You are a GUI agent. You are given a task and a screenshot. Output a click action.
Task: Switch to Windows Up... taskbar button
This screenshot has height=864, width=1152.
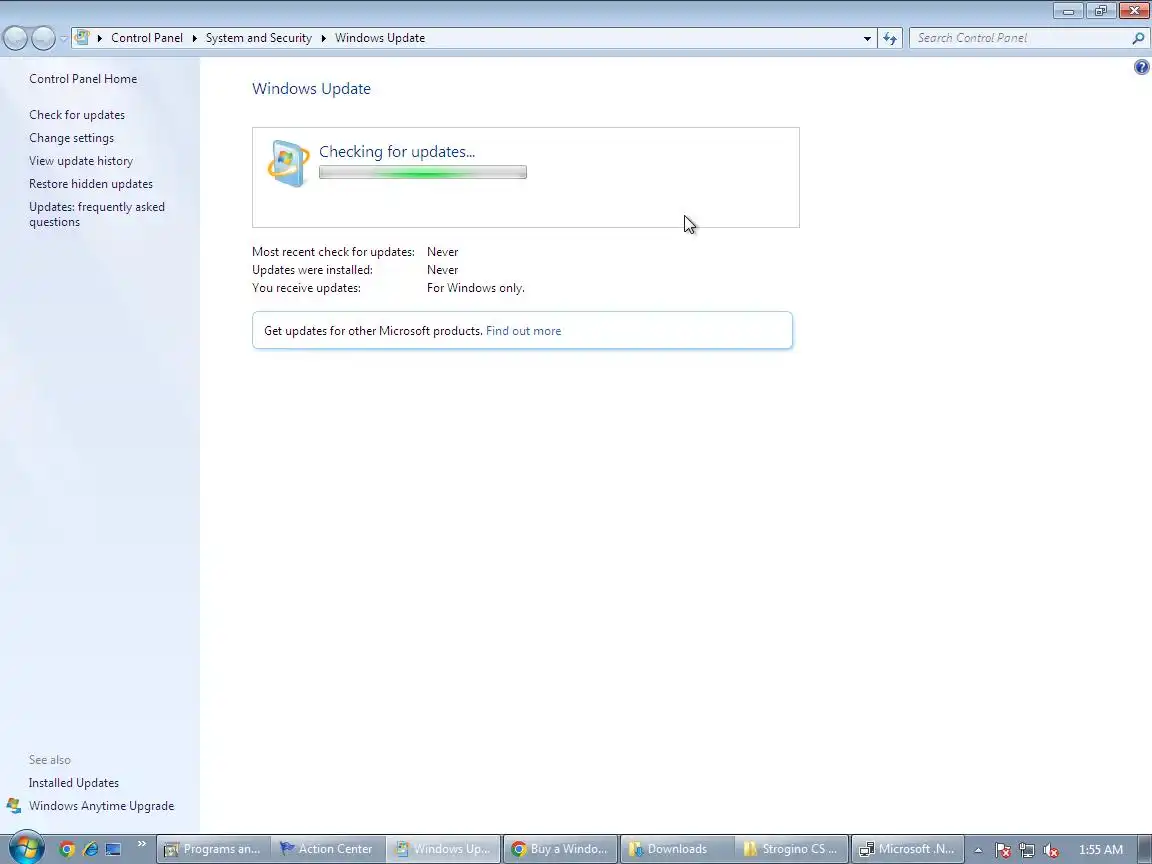444,849
